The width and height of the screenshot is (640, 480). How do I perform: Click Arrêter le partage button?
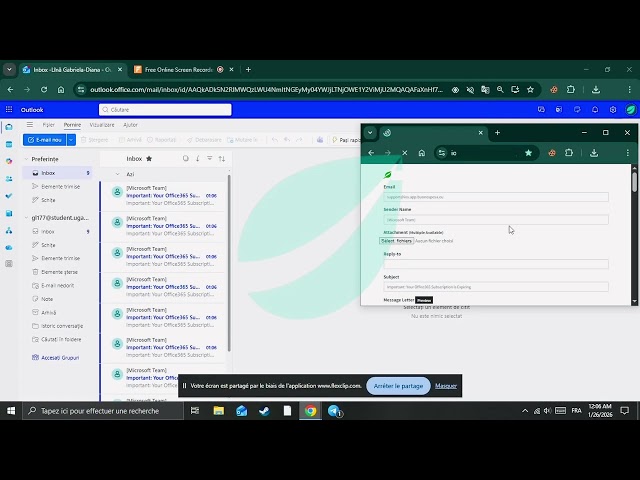click(x=398, y=386)
